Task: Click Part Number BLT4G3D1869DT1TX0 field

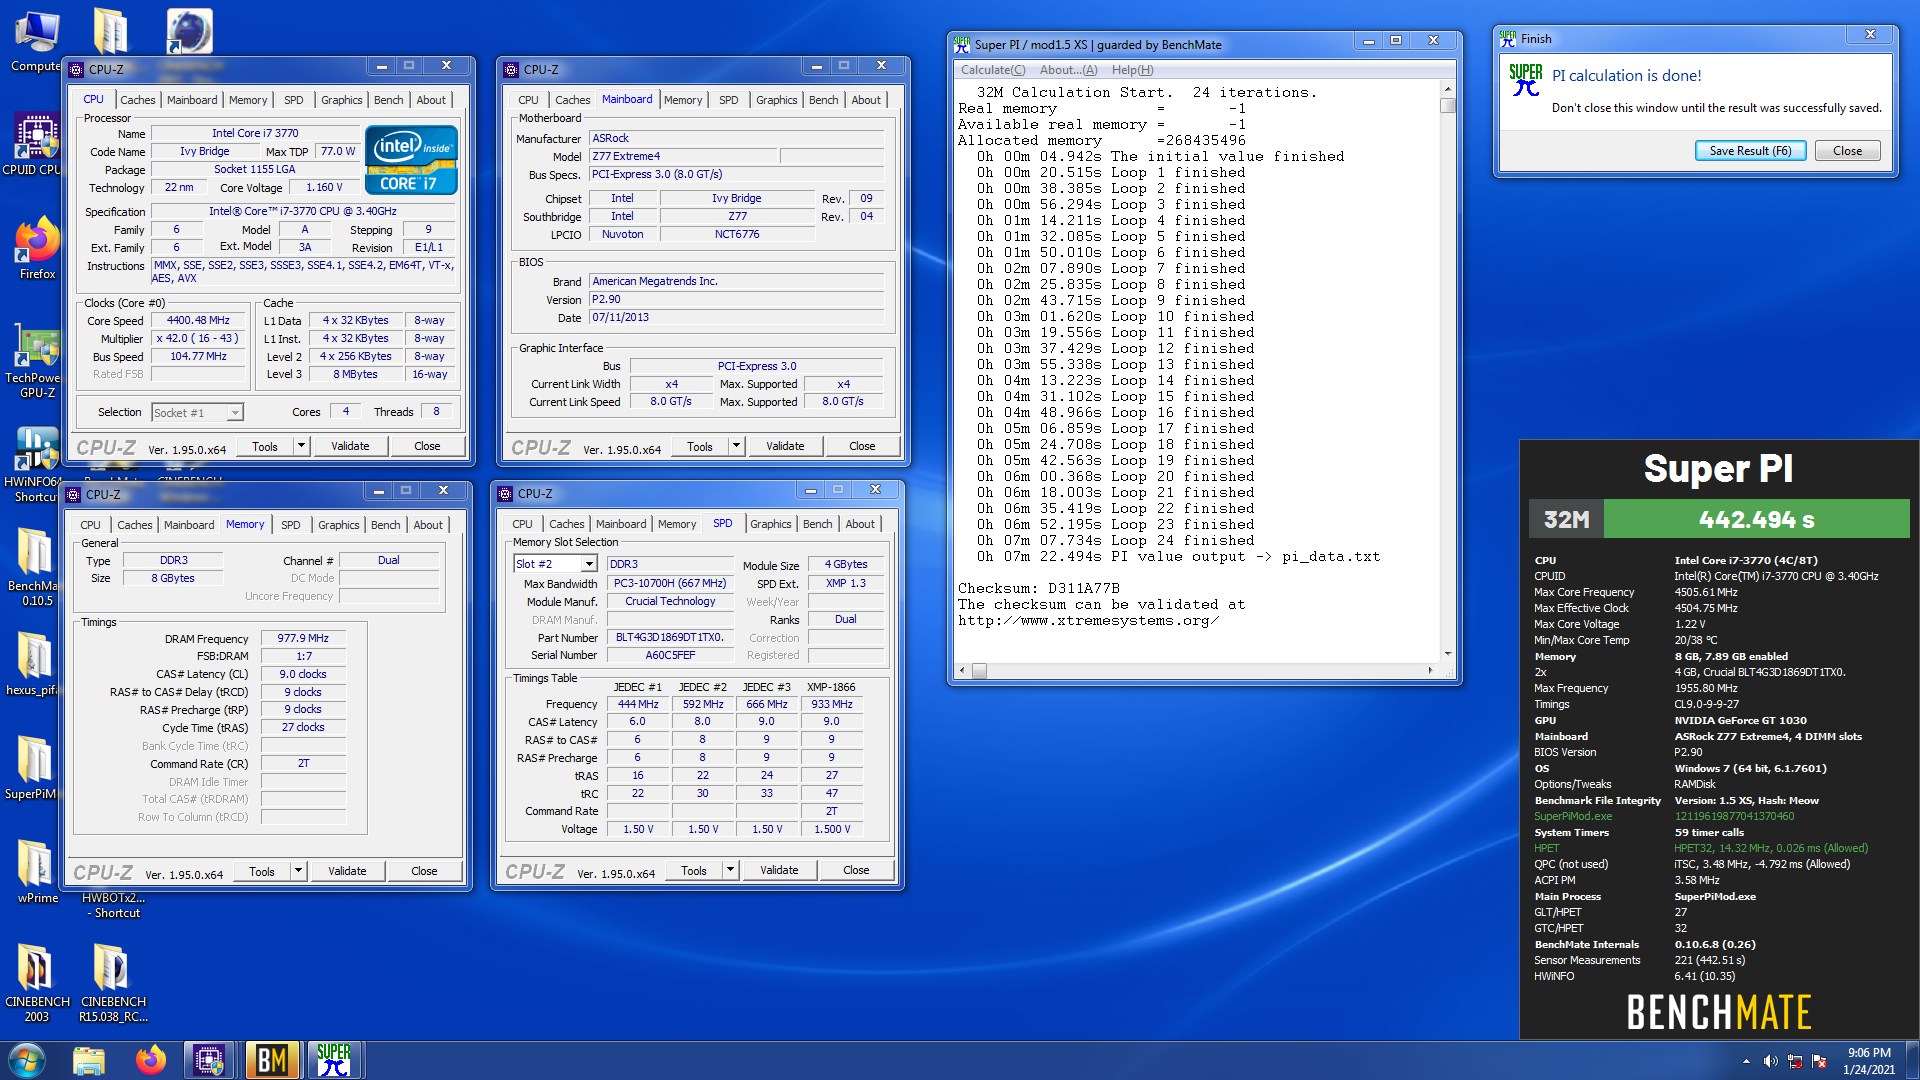Action: 670,637
